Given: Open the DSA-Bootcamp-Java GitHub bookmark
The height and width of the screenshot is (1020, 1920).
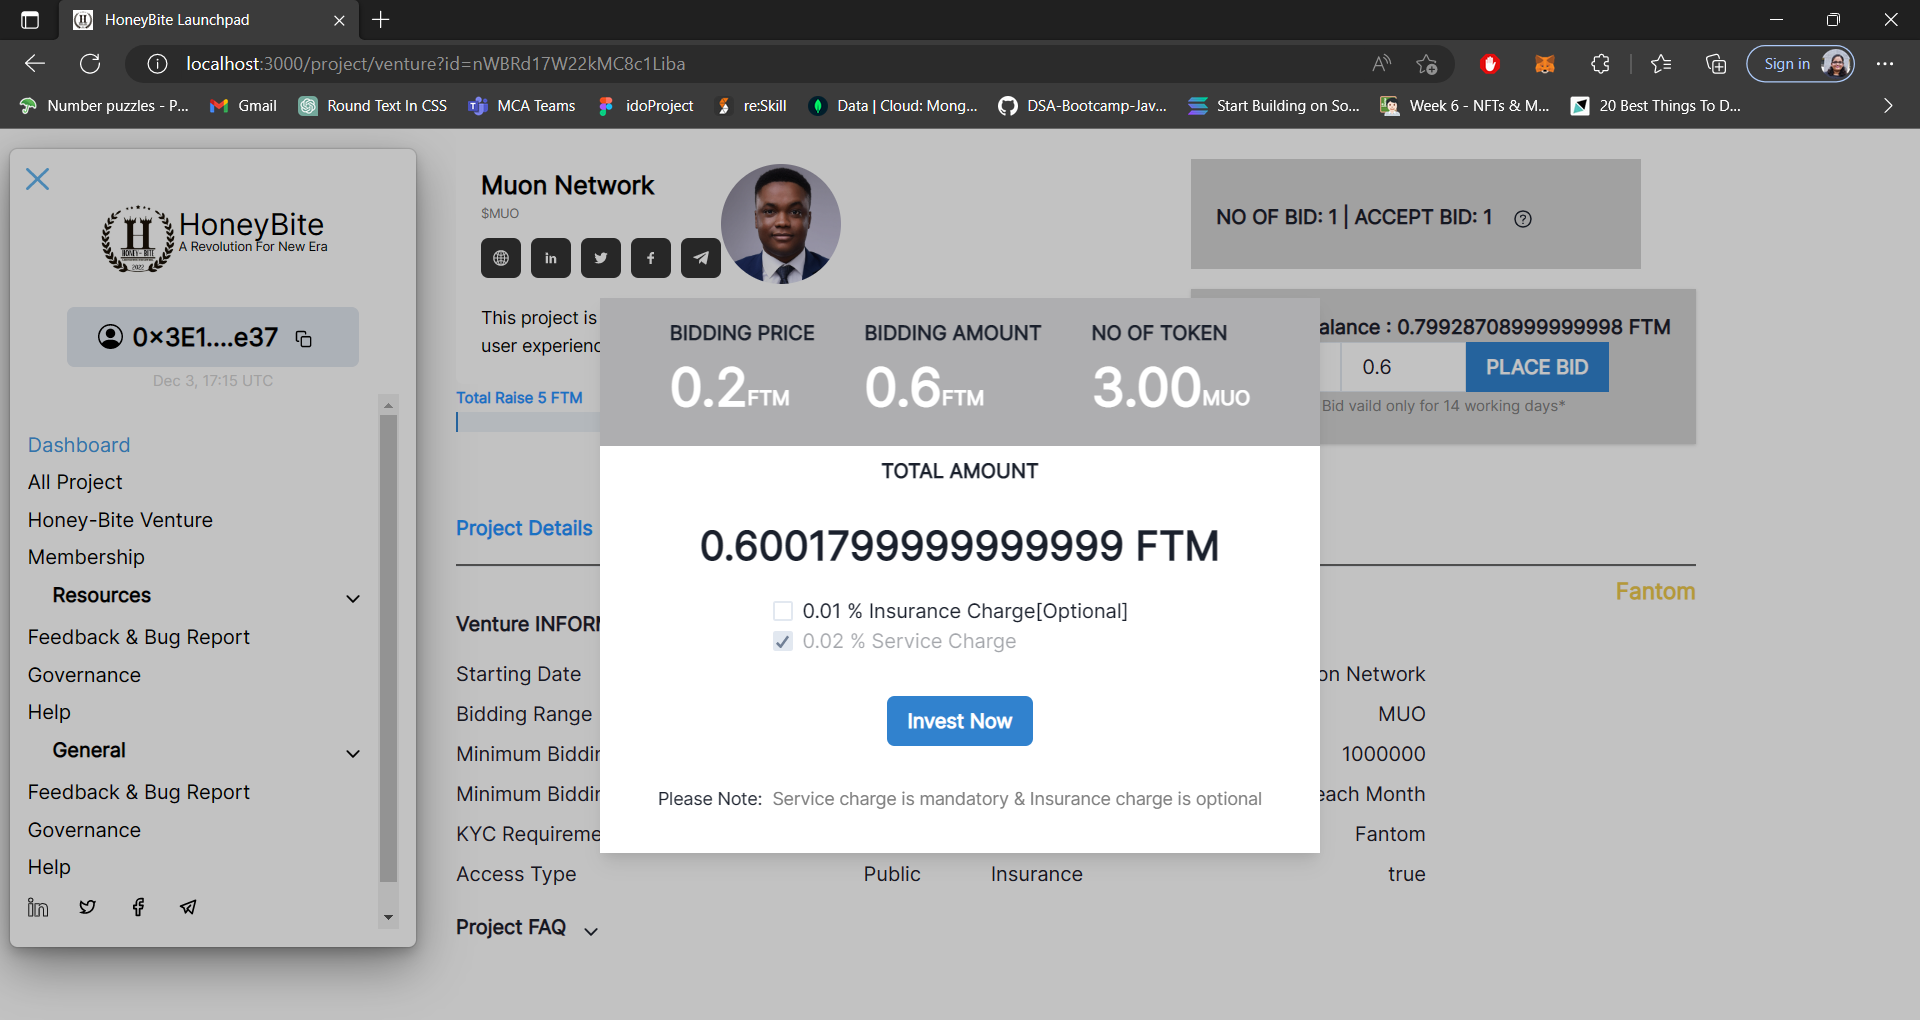Looking at the screenshot, I should 1082,106.
